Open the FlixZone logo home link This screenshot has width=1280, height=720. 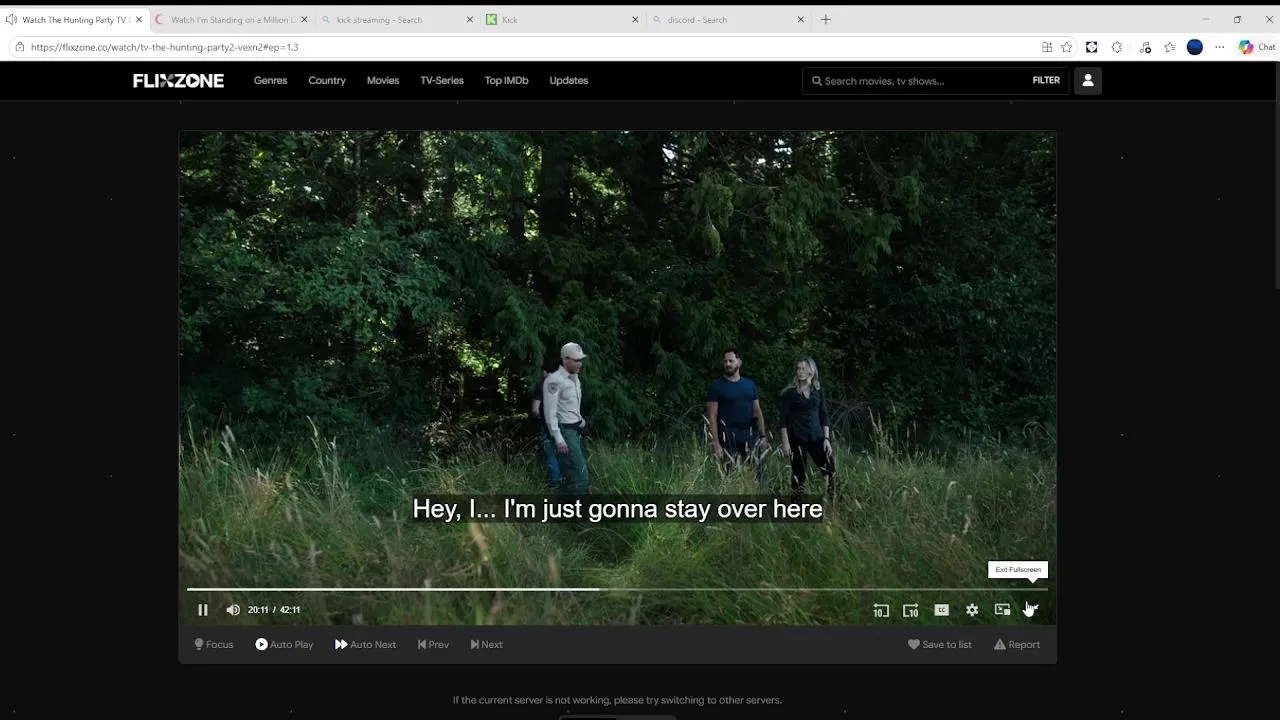178,81
